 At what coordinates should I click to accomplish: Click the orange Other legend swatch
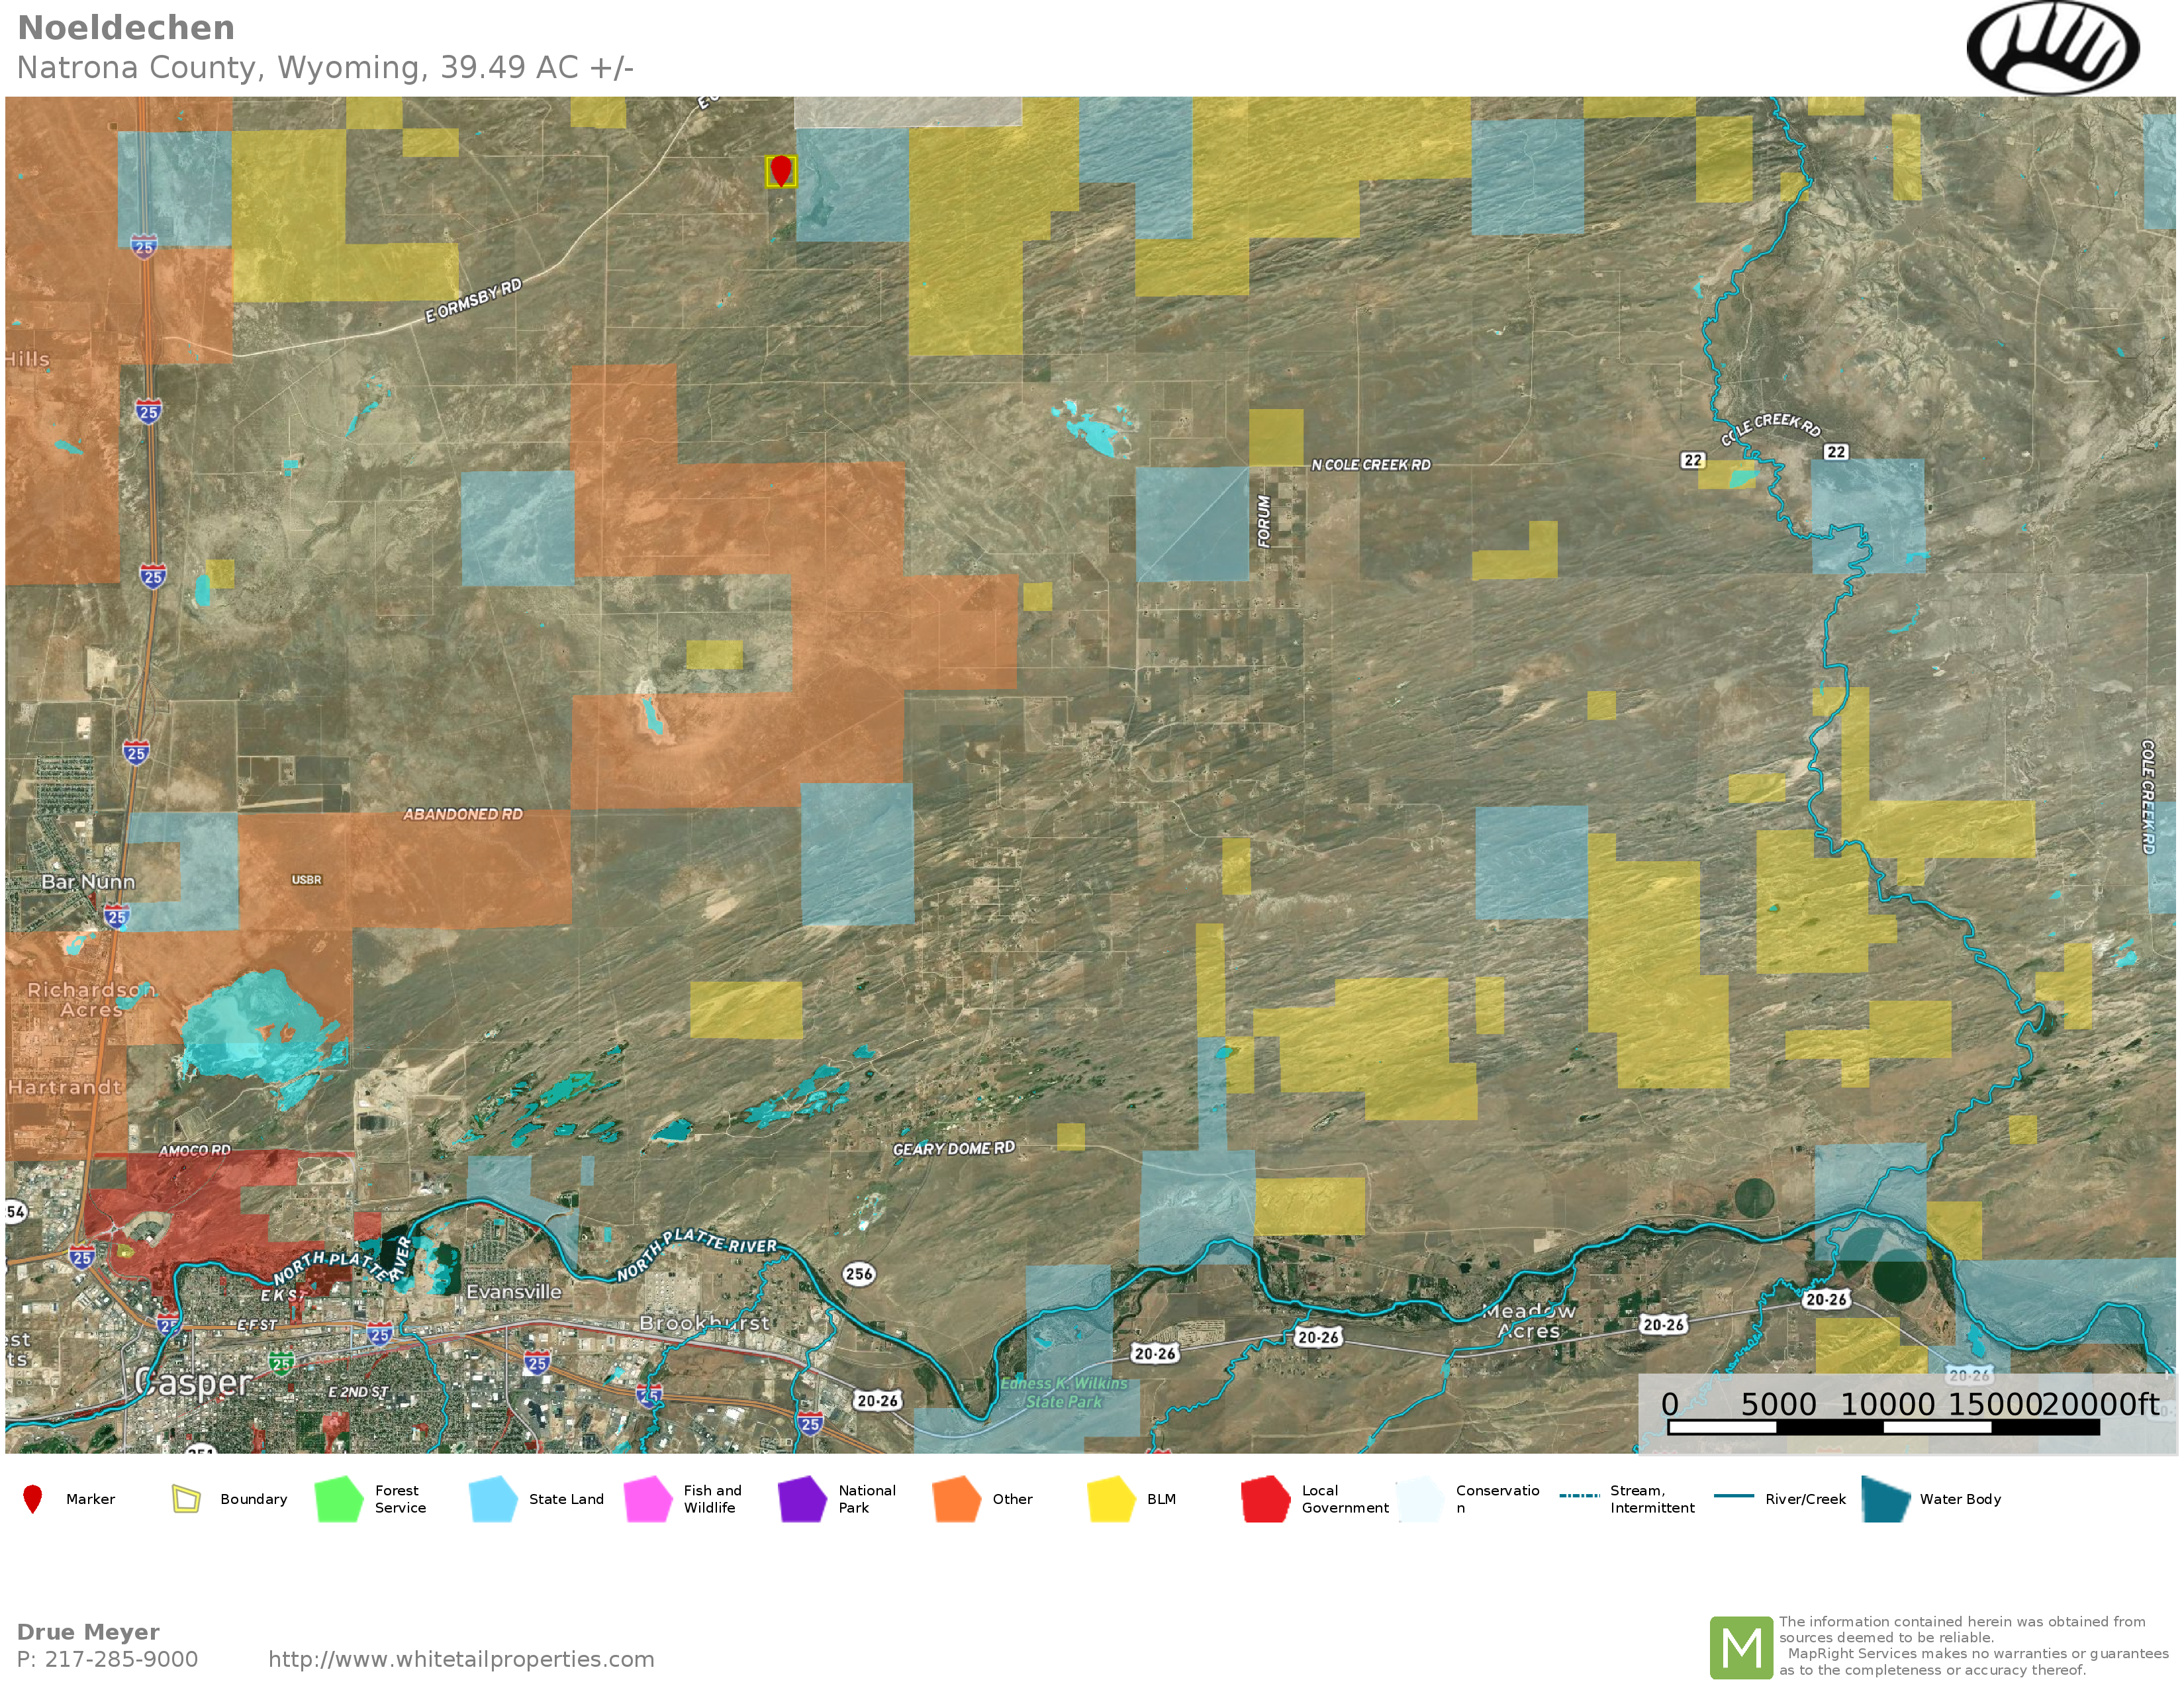(x=956, y=1499)
